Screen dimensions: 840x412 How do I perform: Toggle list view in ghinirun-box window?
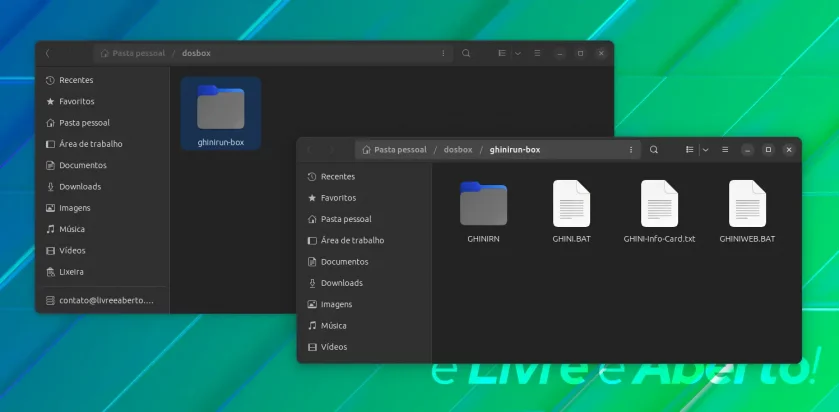pyautogui.click(x=689, y=150)
